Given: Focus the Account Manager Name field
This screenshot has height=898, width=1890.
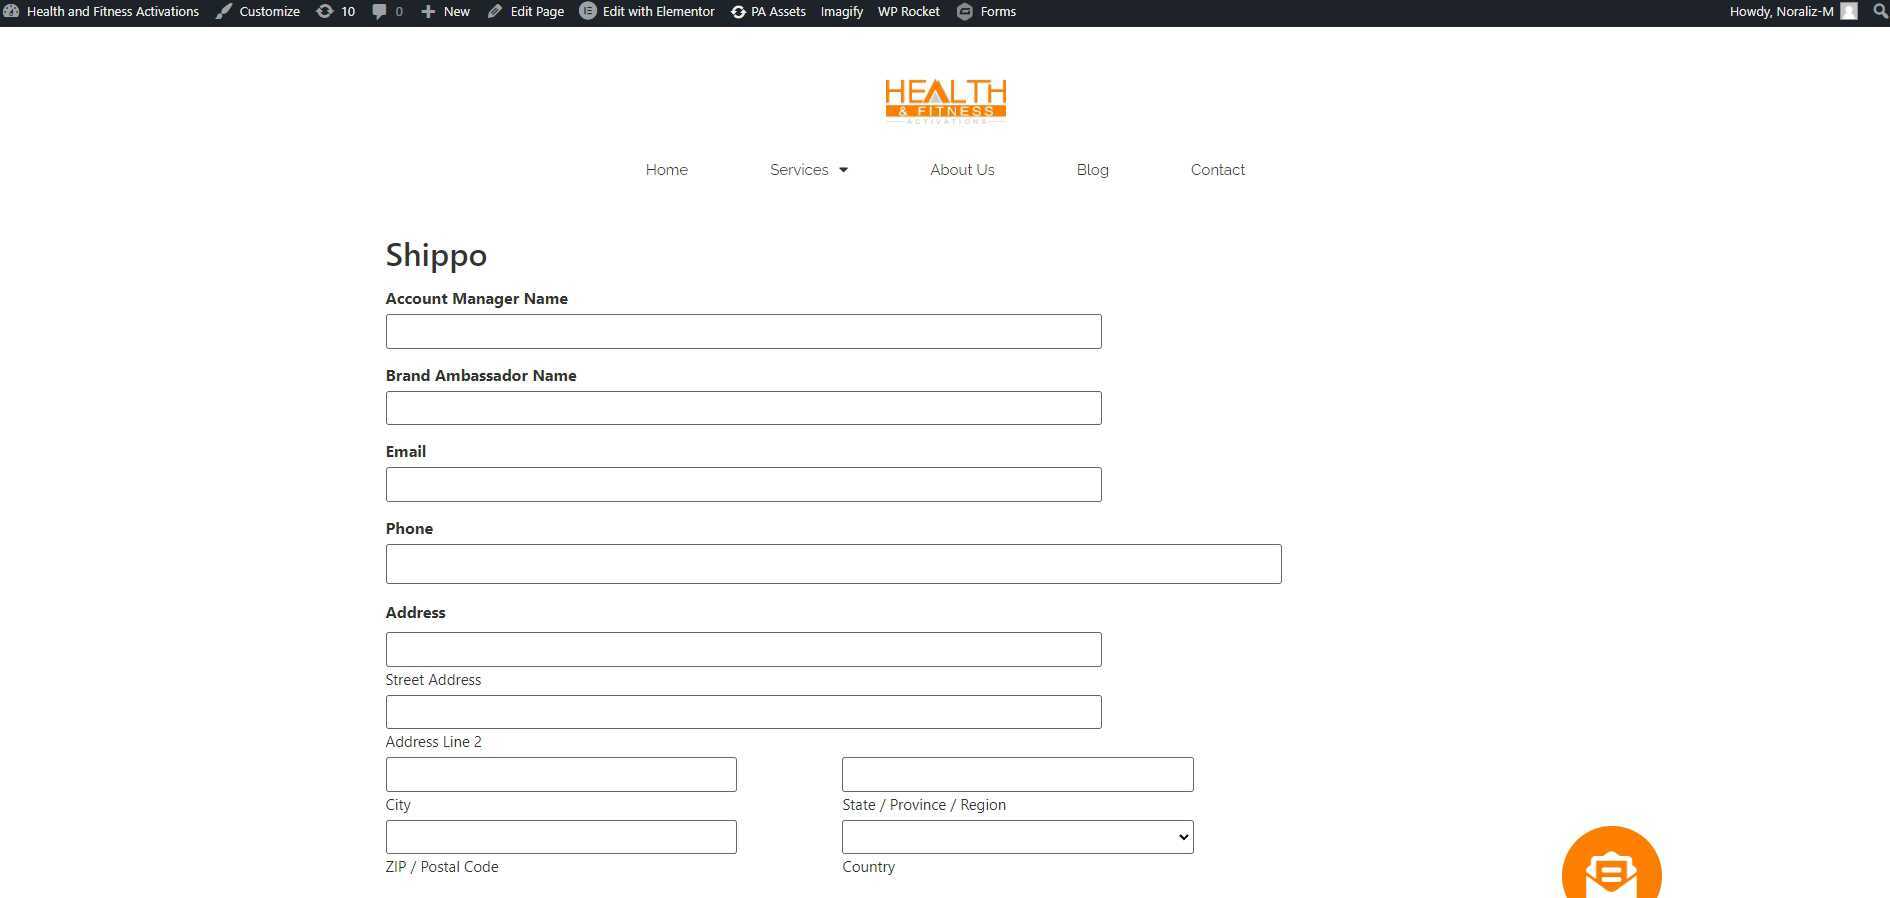Looking at the screenshot, I should click(744, 332).
